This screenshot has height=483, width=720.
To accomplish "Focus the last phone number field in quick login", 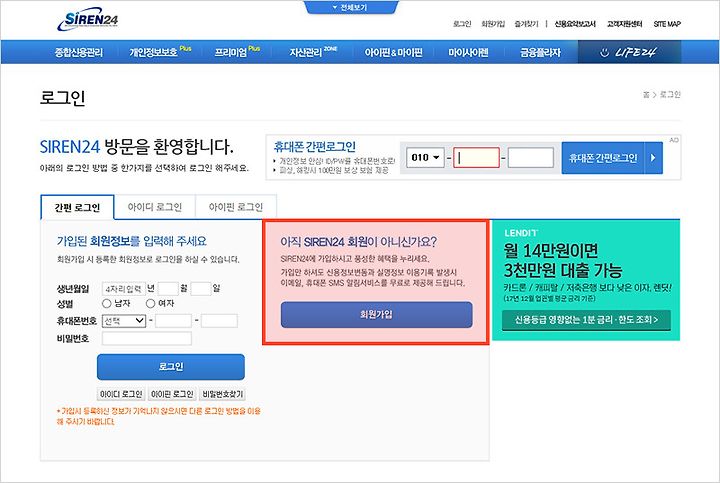I will (530, 157).
